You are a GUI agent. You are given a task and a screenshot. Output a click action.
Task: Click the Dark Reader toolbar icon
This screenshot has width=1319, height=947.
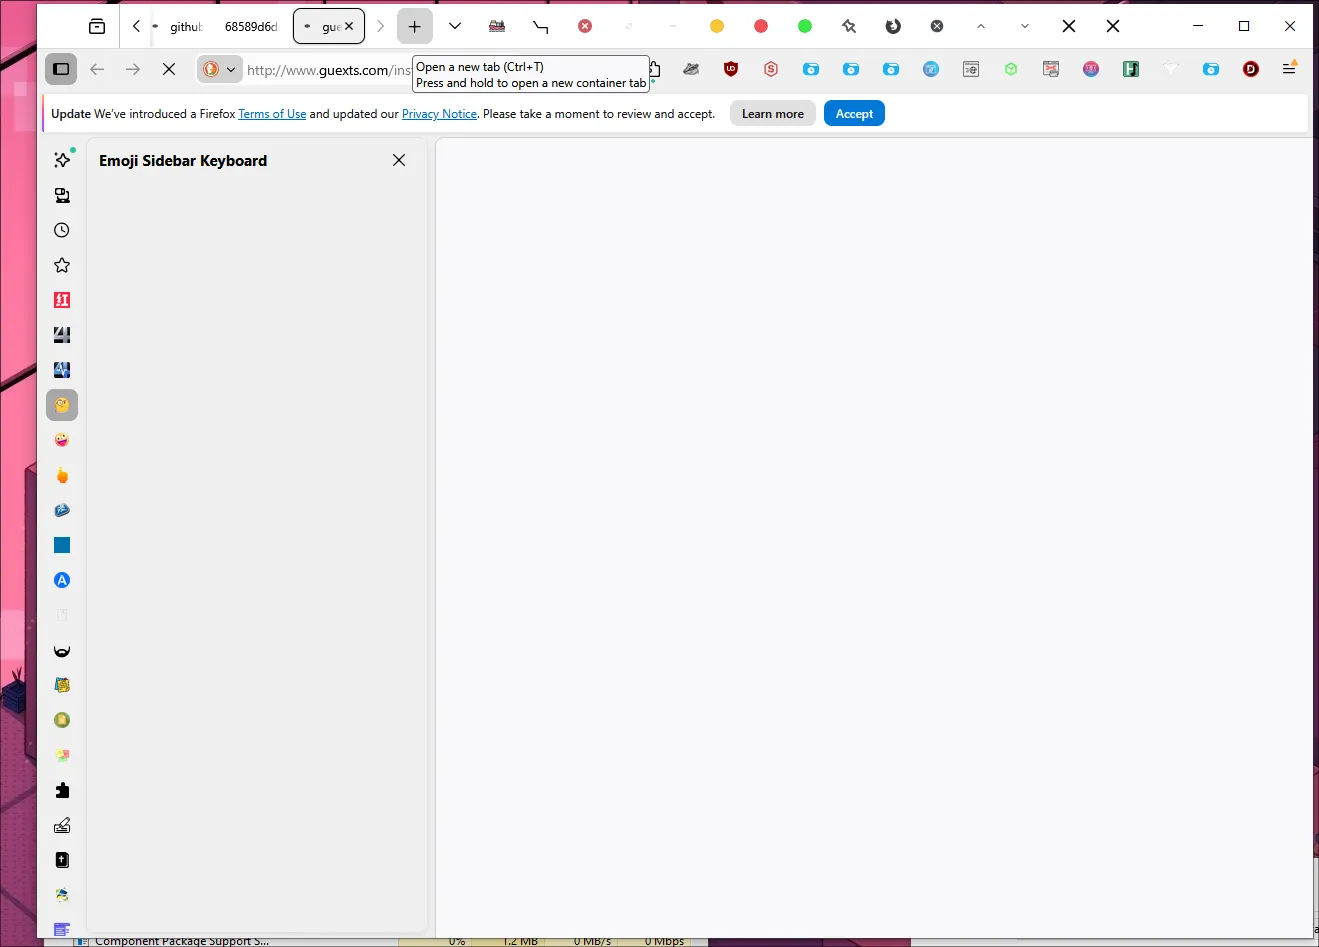click(x=1250, y=69)
